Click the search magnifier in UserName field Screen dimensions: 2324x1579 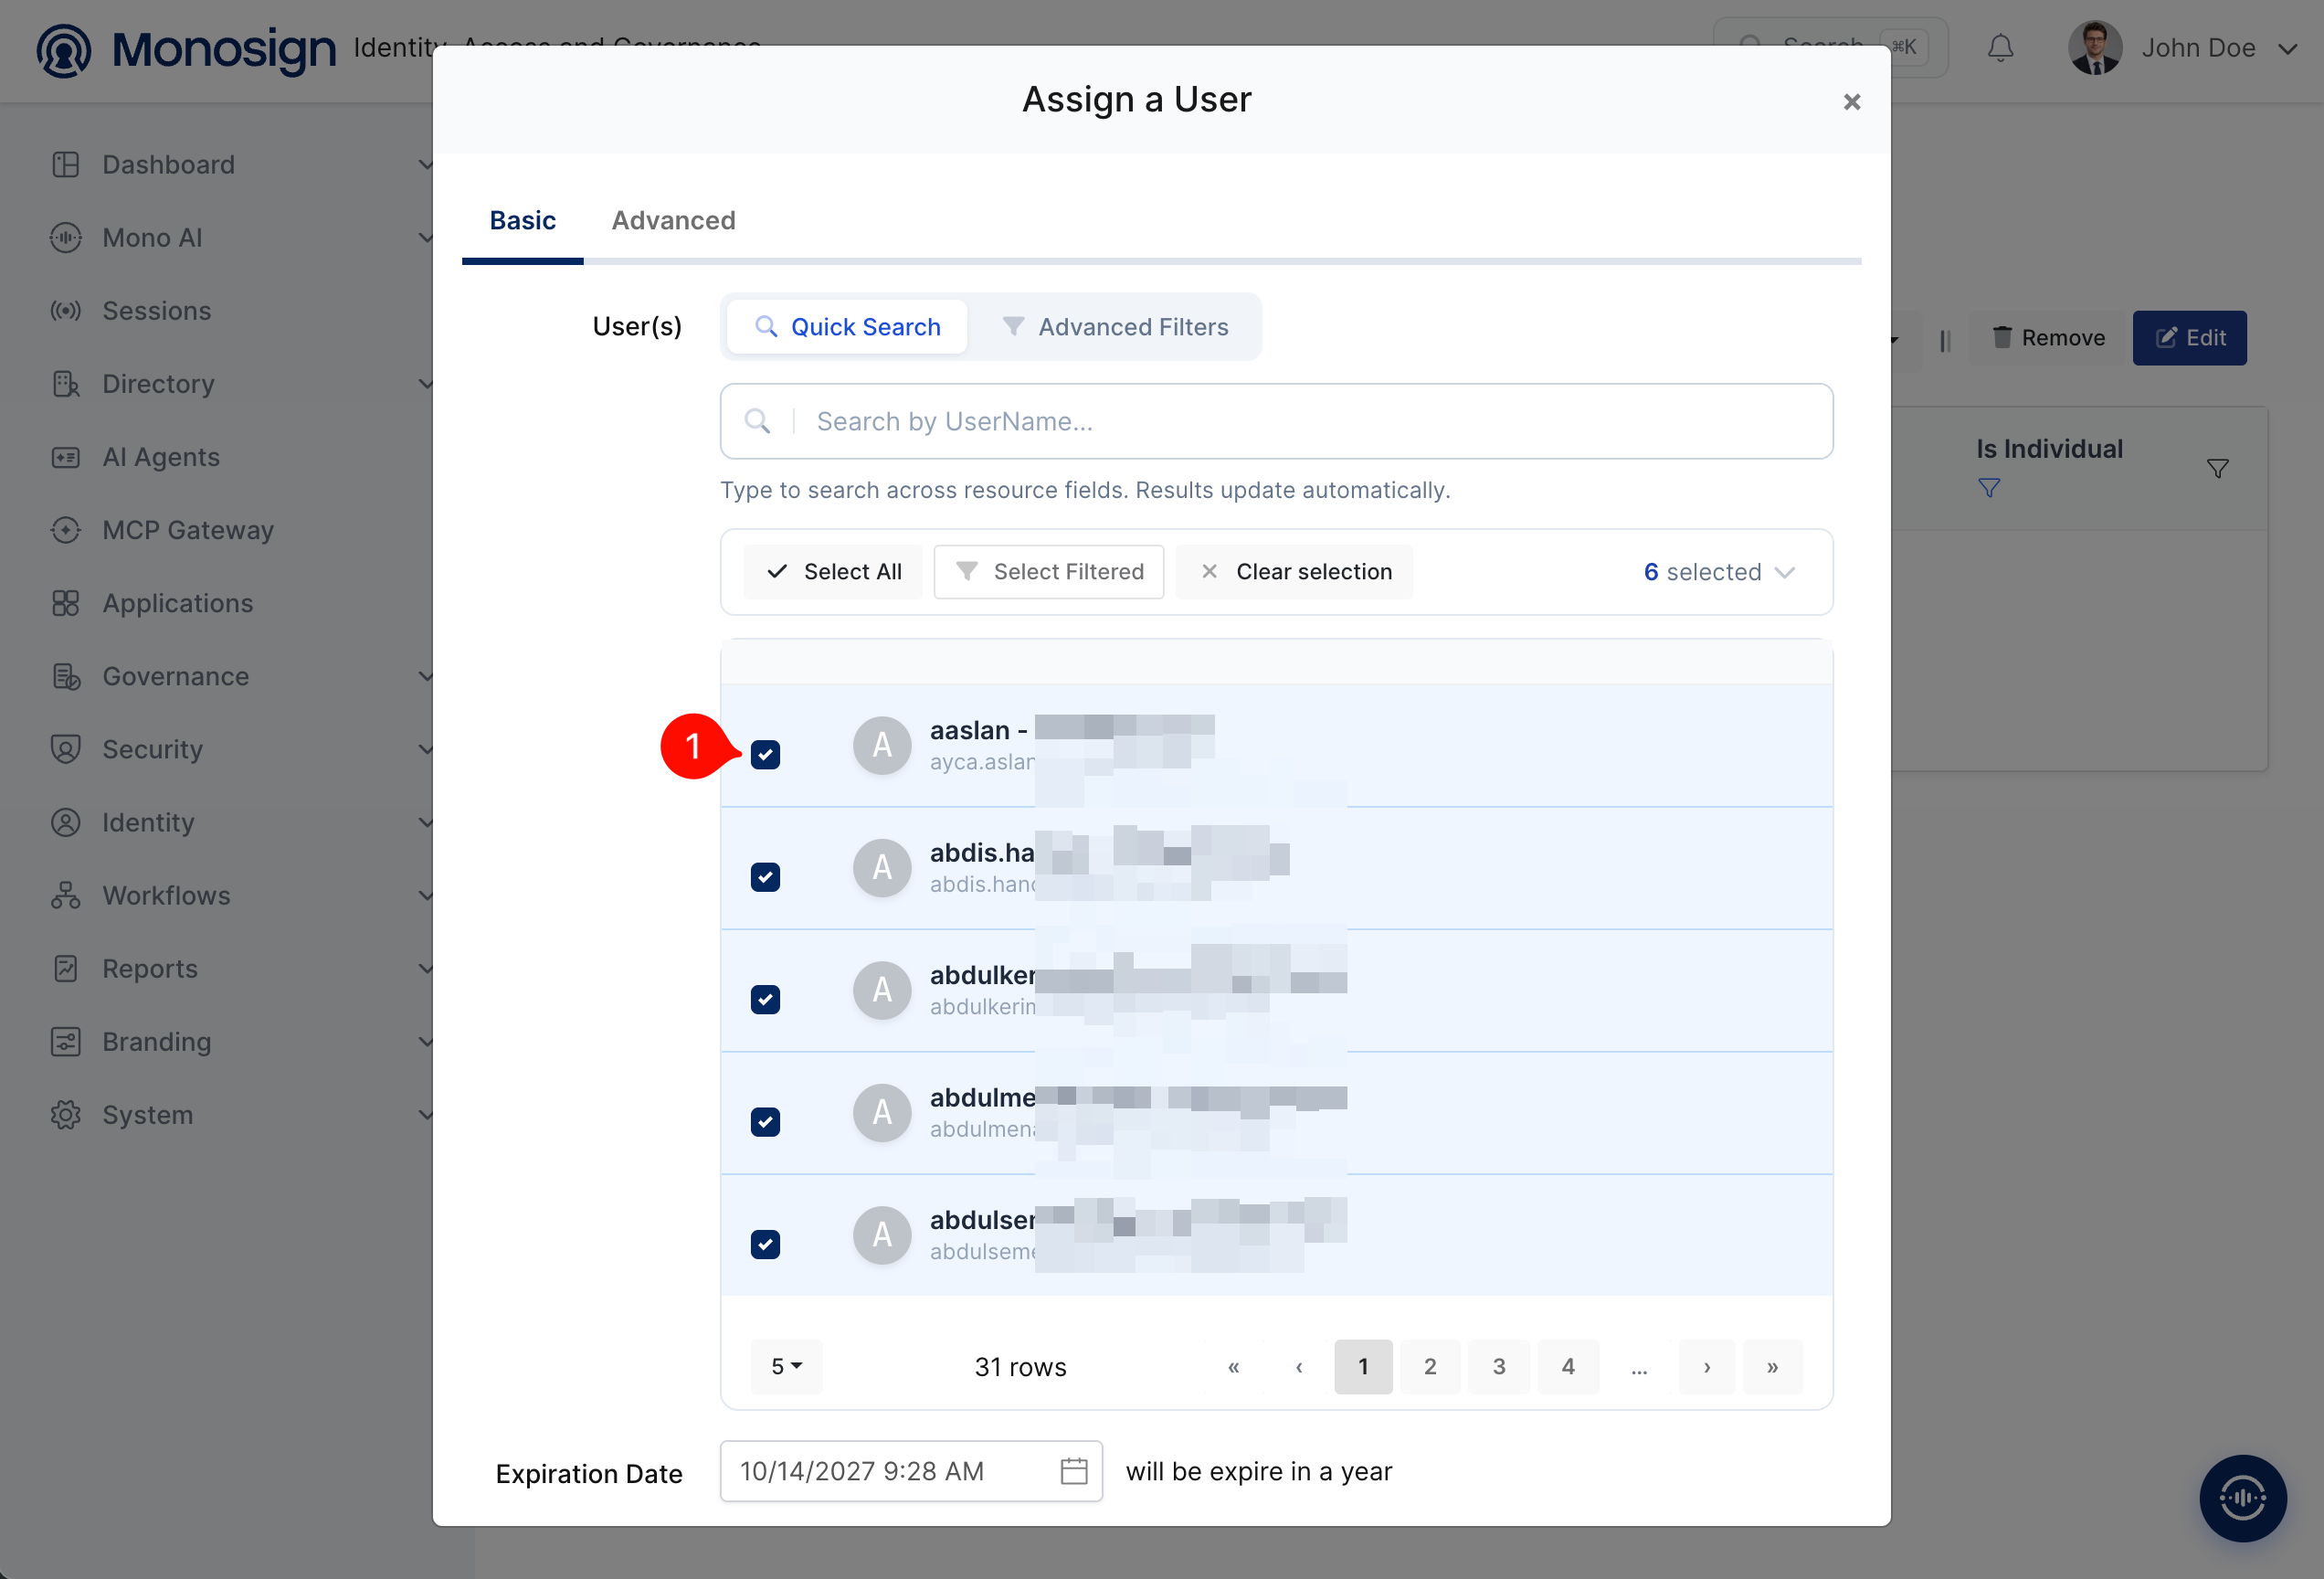pyautogui.click(x=757, y=421)
